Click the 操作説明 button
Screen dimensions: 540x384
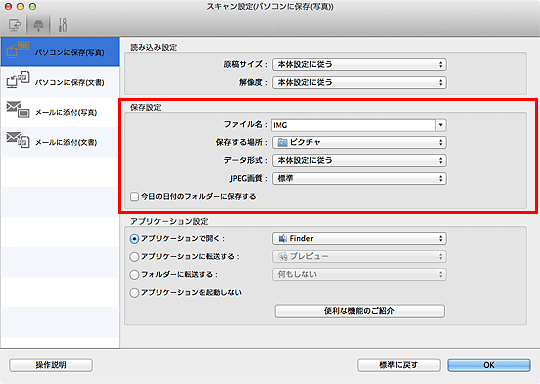pyautogui.click(x=51, y=365)
